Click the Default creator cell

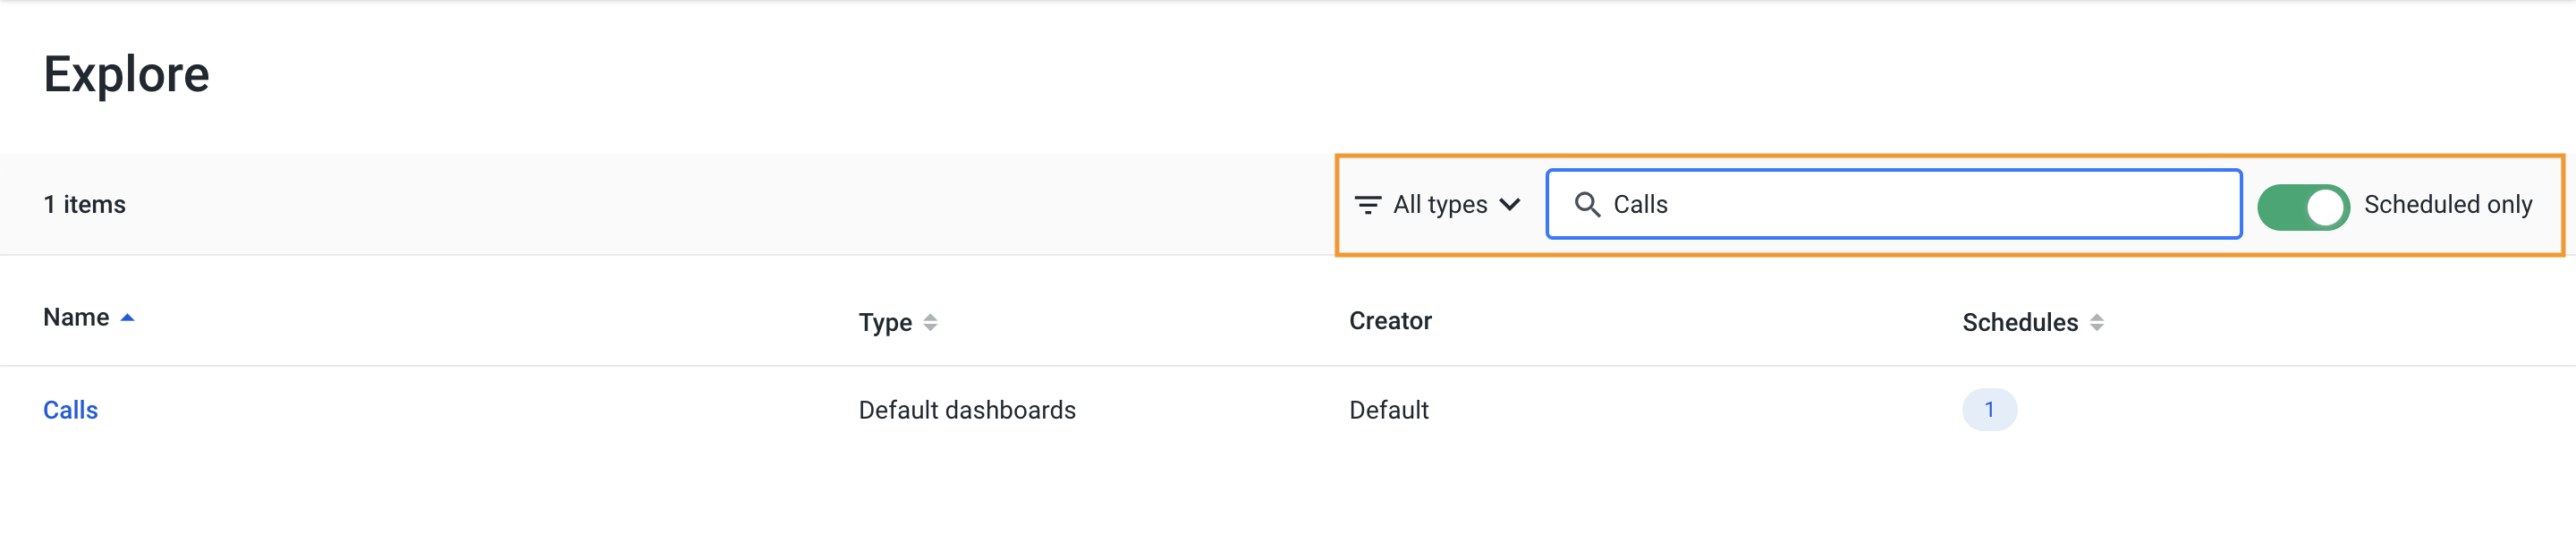(1388, 410)
